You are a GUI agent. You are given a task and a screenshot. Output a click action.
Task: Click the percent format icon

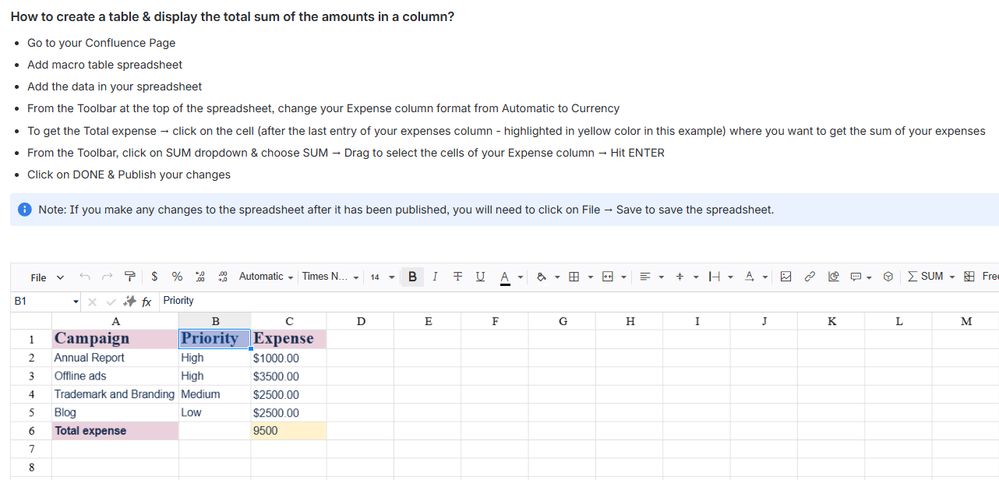[x=177, y=277]
